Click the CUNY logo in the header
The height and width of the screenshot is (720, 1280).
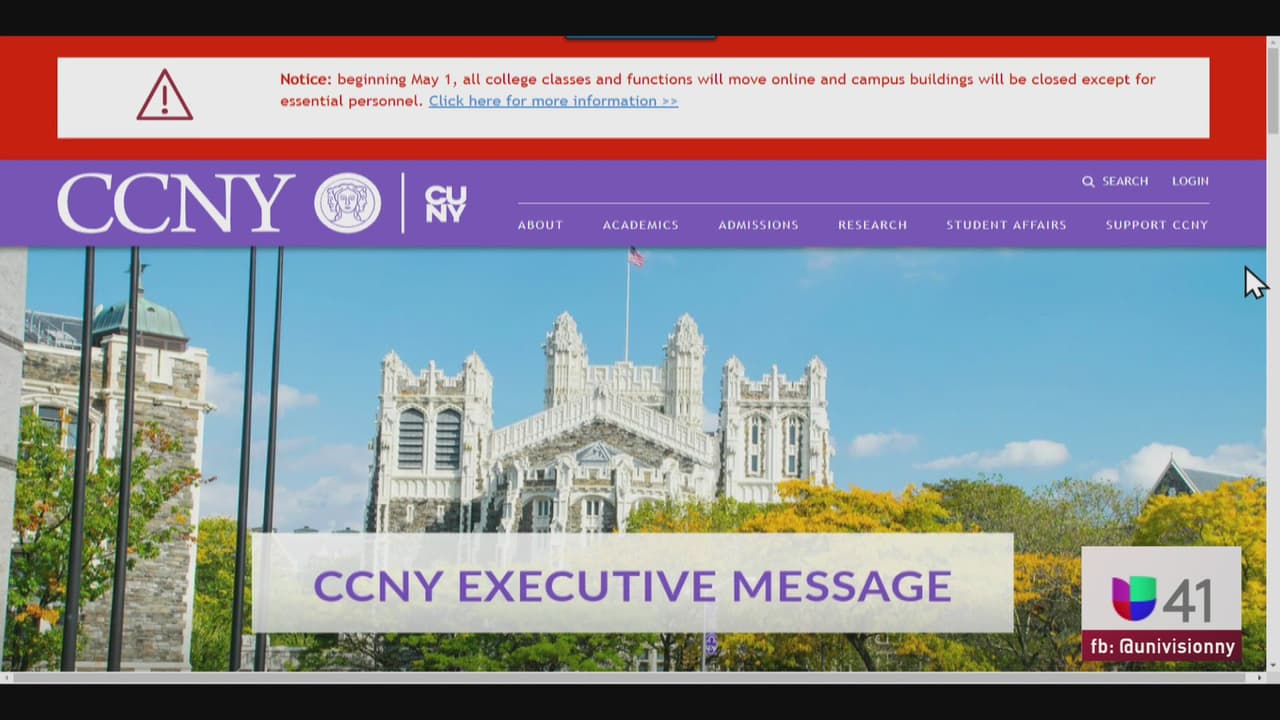coord(445,203)
